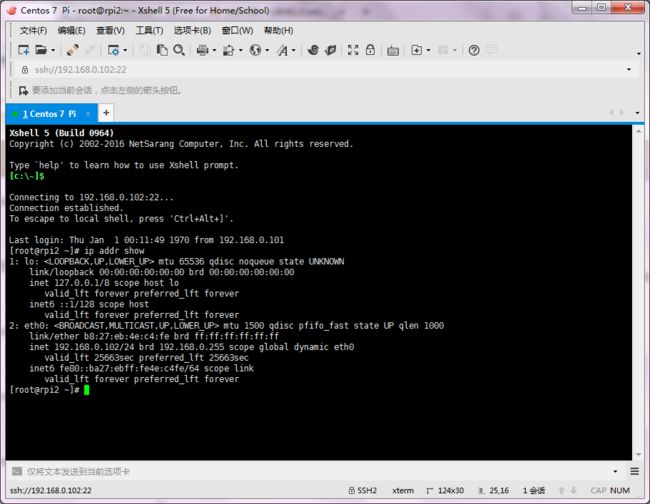Open the compose bar dropdown arrow
This screenshot has height=504, width=650.
[x=615, y=471]
